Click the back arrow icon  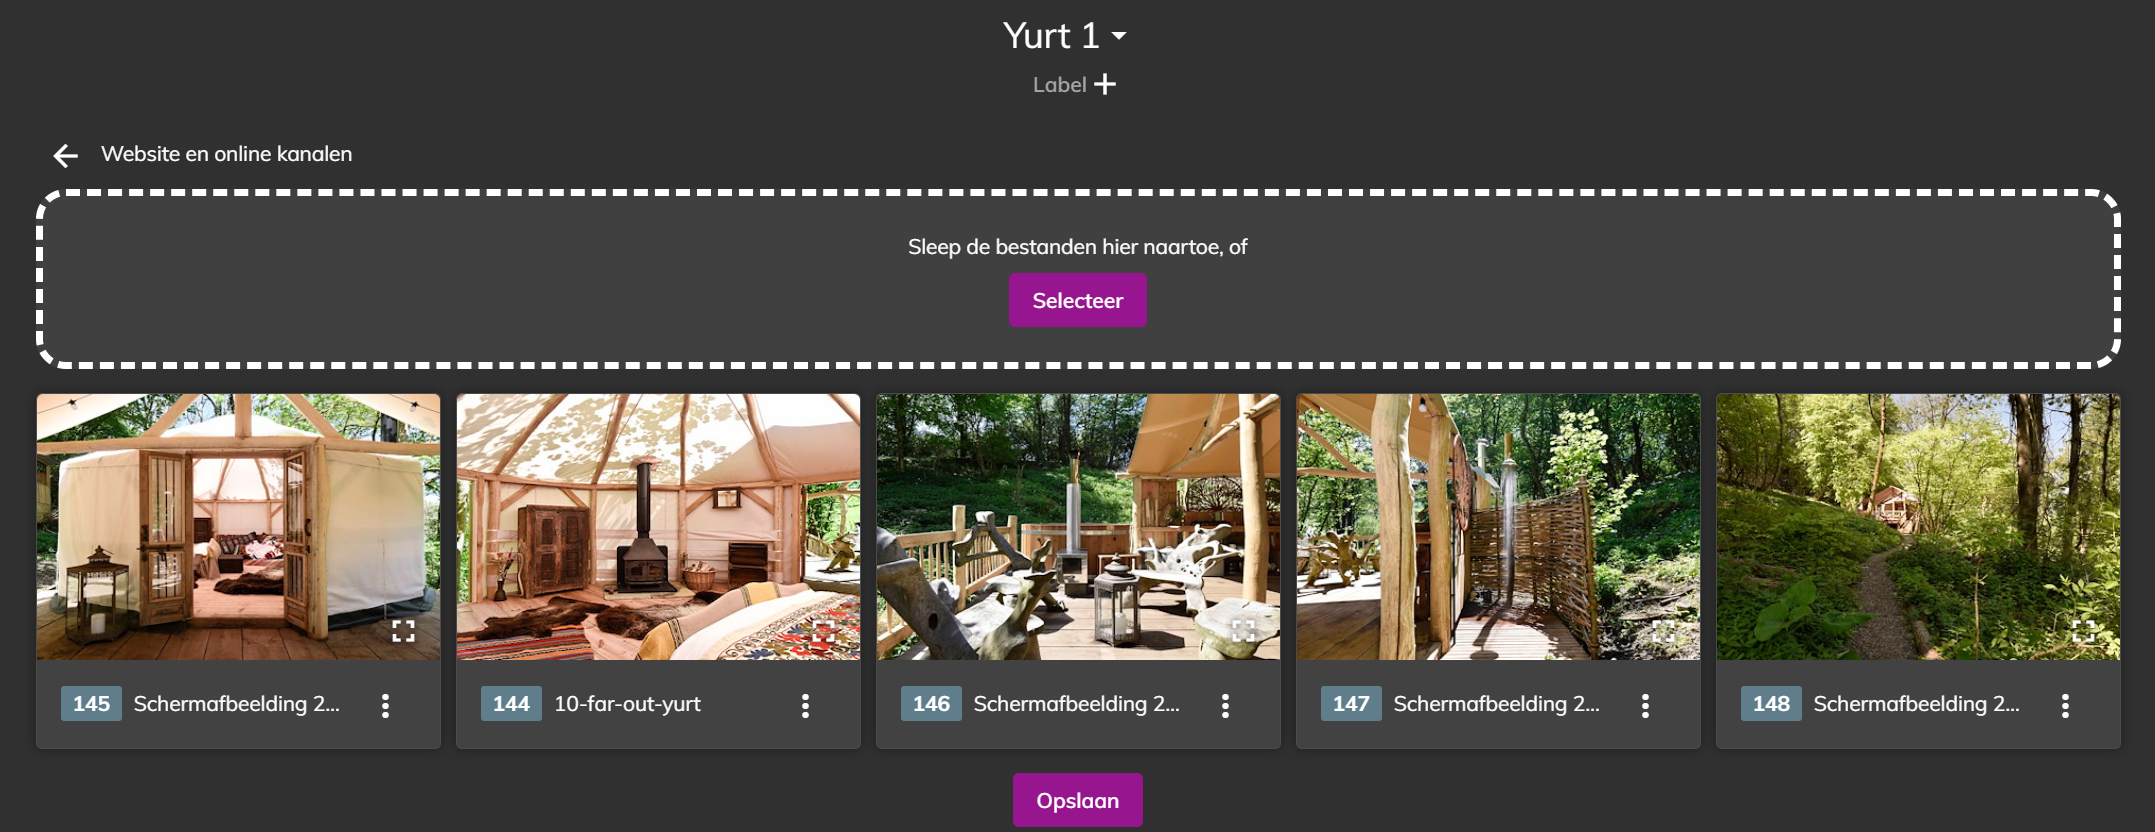click(66, 155)
